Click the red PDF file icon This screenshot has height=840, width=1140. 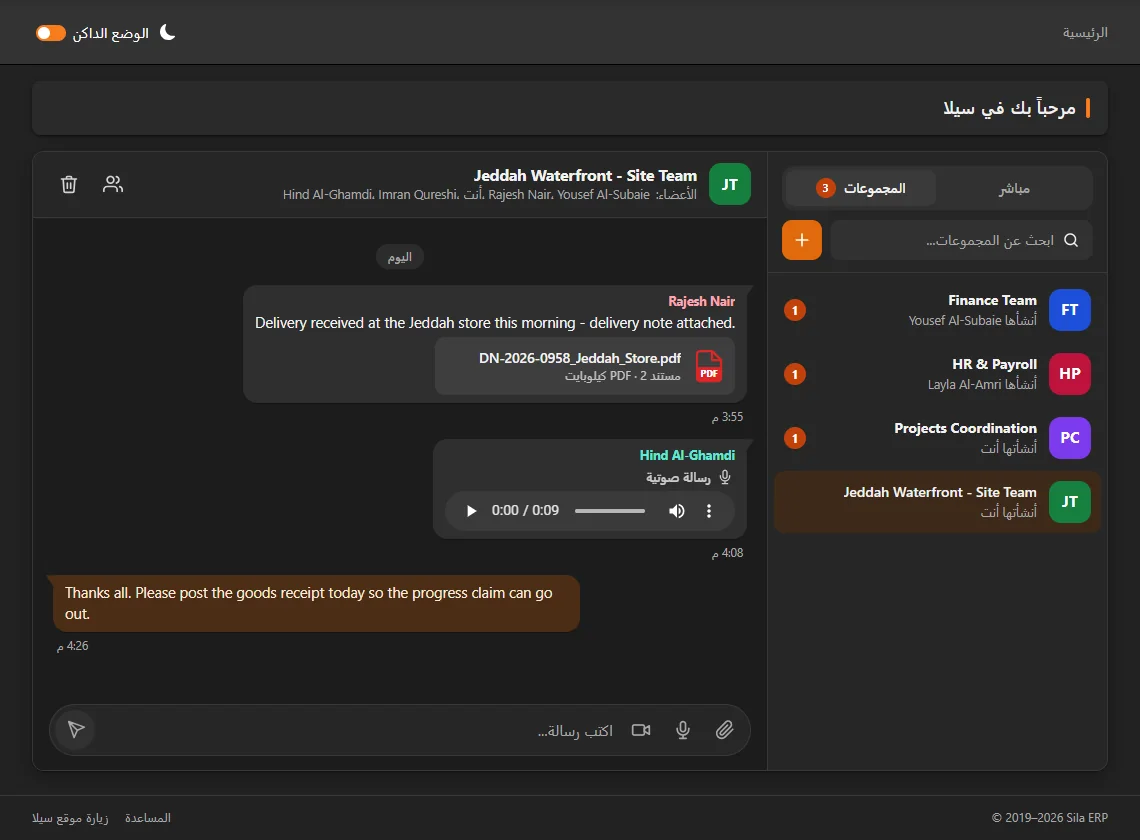point(709,366)
